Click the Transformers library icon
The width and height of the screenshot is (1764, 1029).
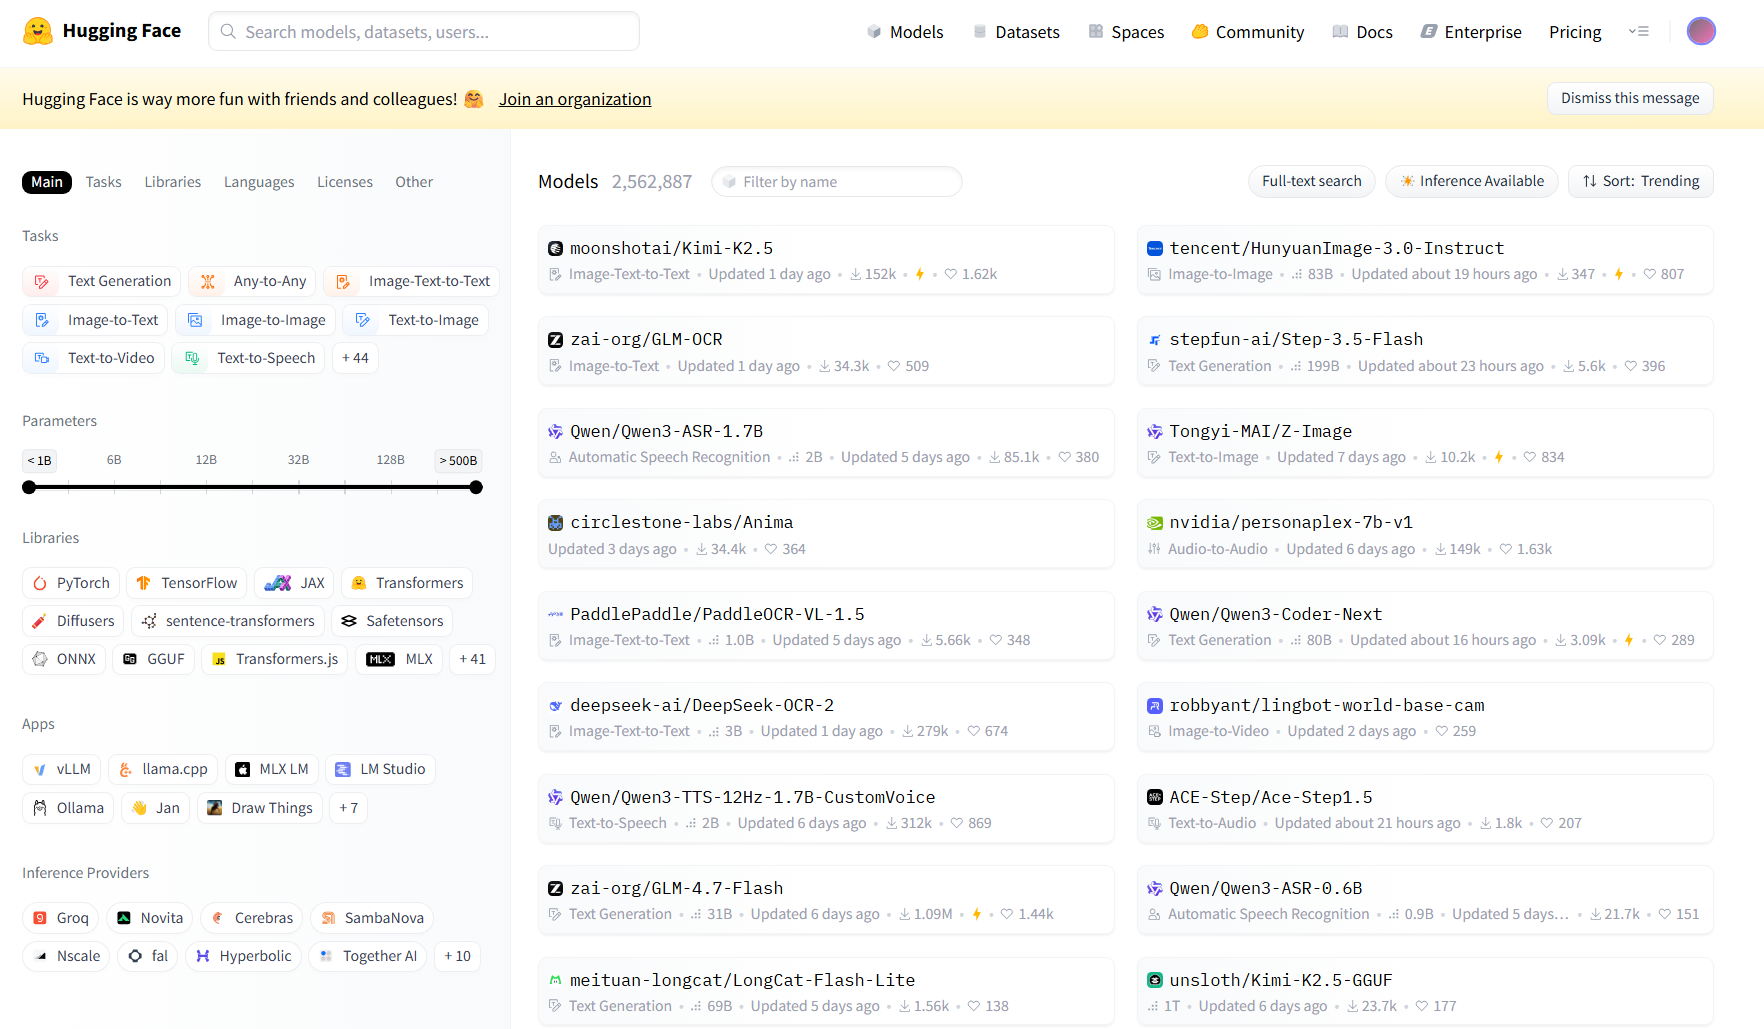[358, 583]
